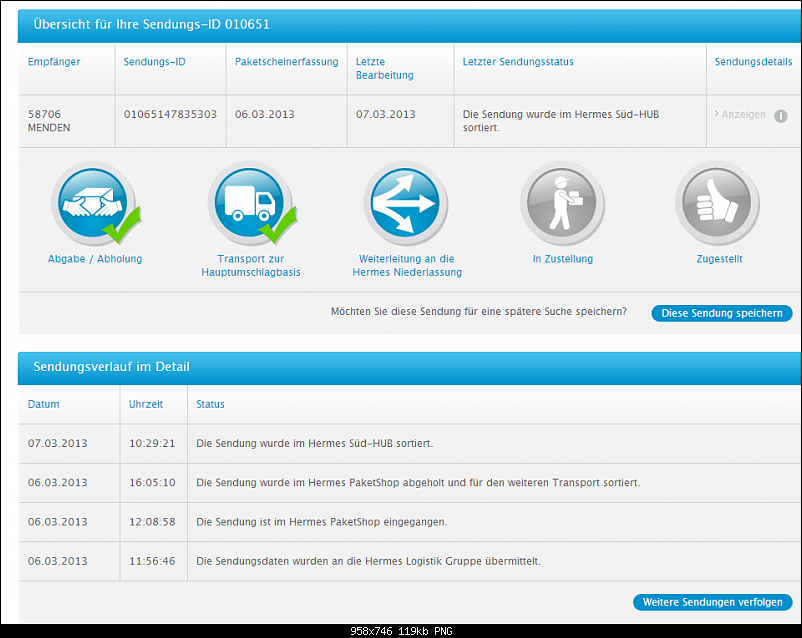Click the time 11:56:46 in history
Screen dimensions: 802x638
tap(152, 561)
